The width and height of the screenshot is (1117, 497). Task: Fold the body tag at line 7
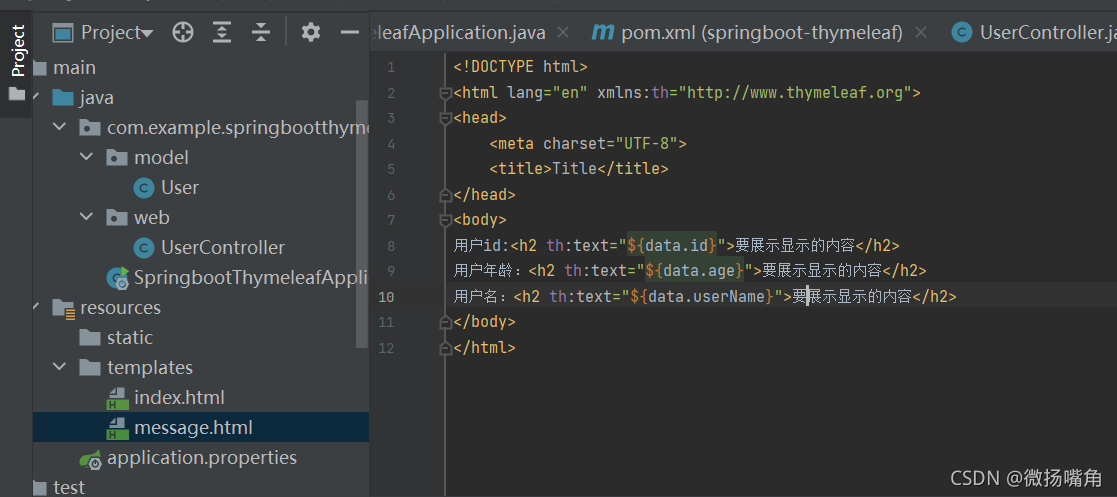(x=446, y=219)
